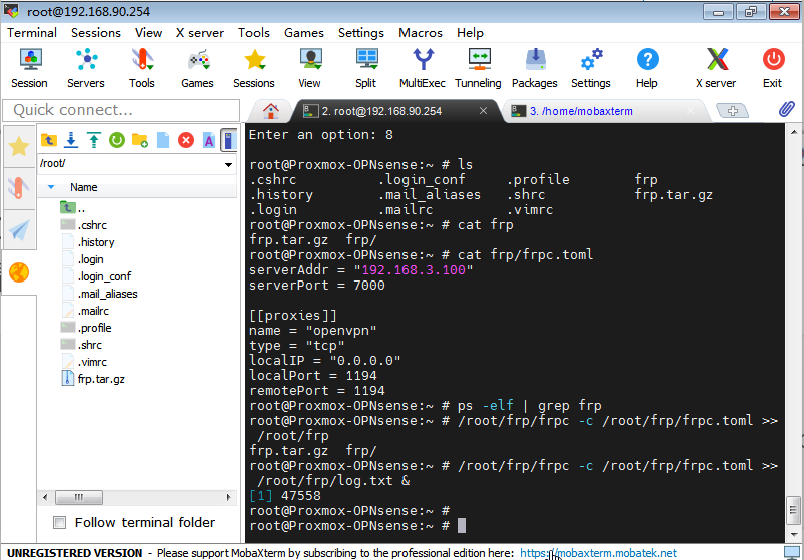Open the Packages icon
The image size is (804, 560).
(x=534, y=67)
